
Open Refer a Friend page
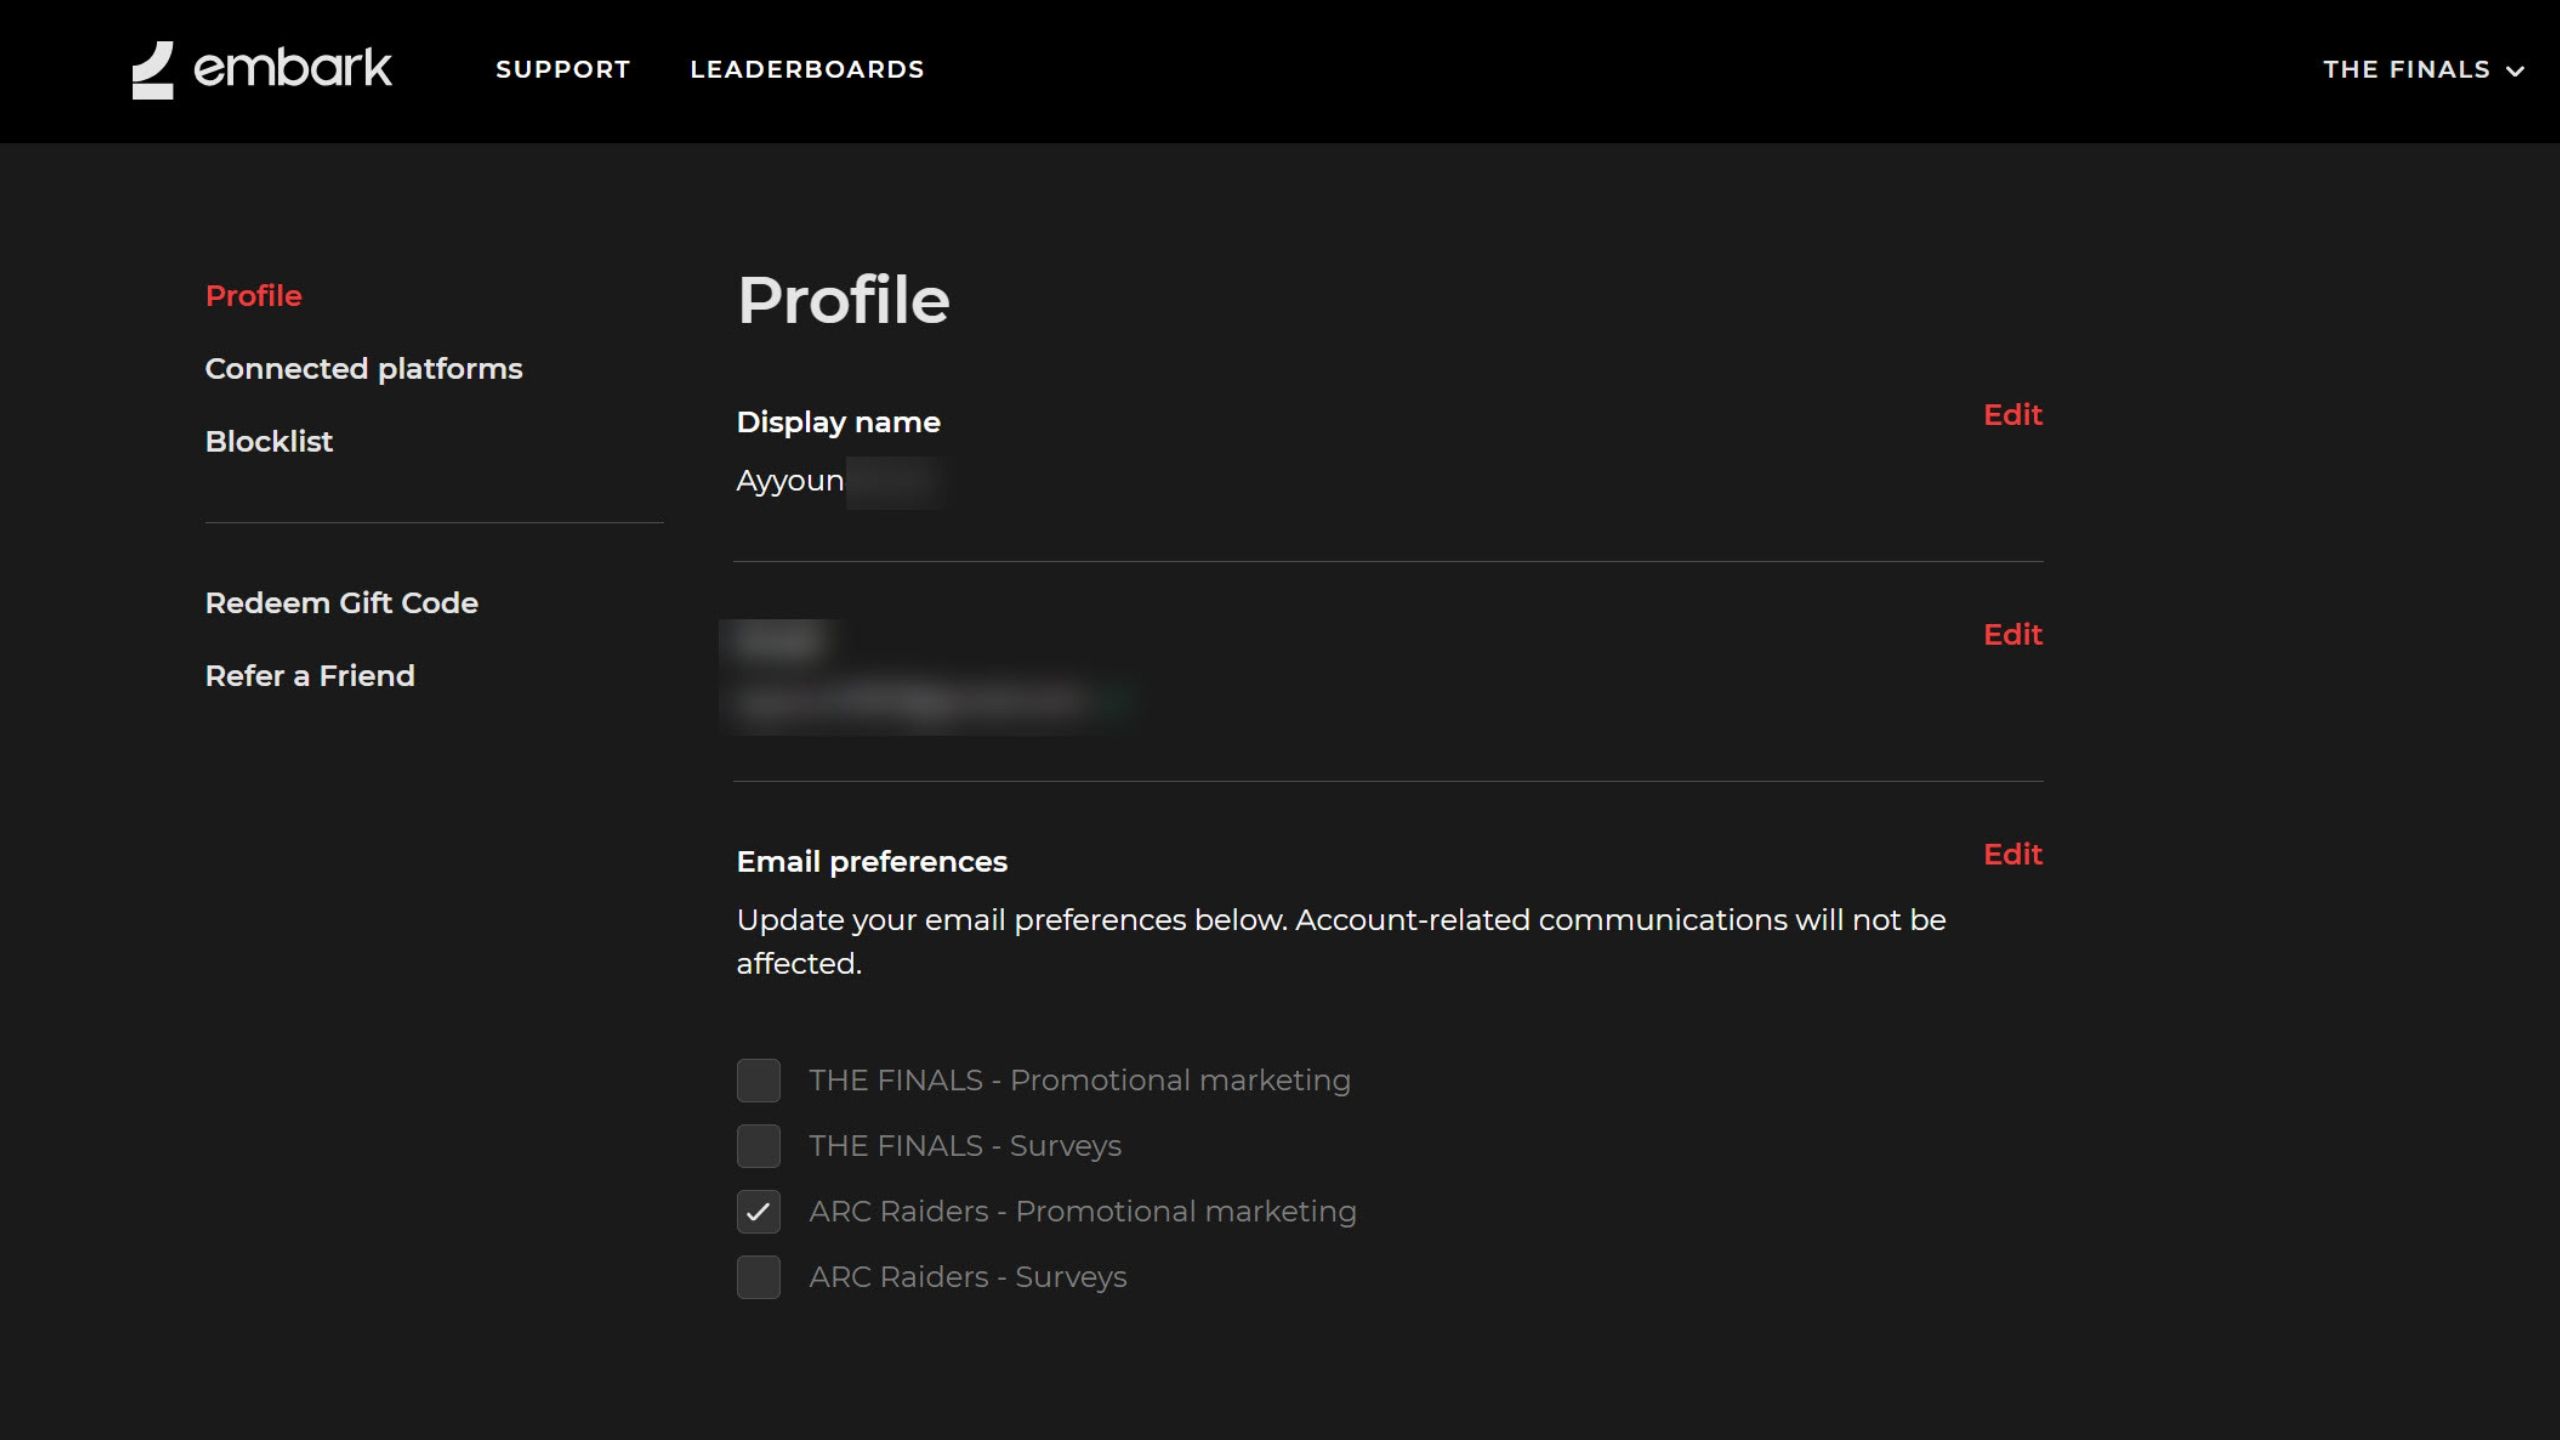(309, 676)
